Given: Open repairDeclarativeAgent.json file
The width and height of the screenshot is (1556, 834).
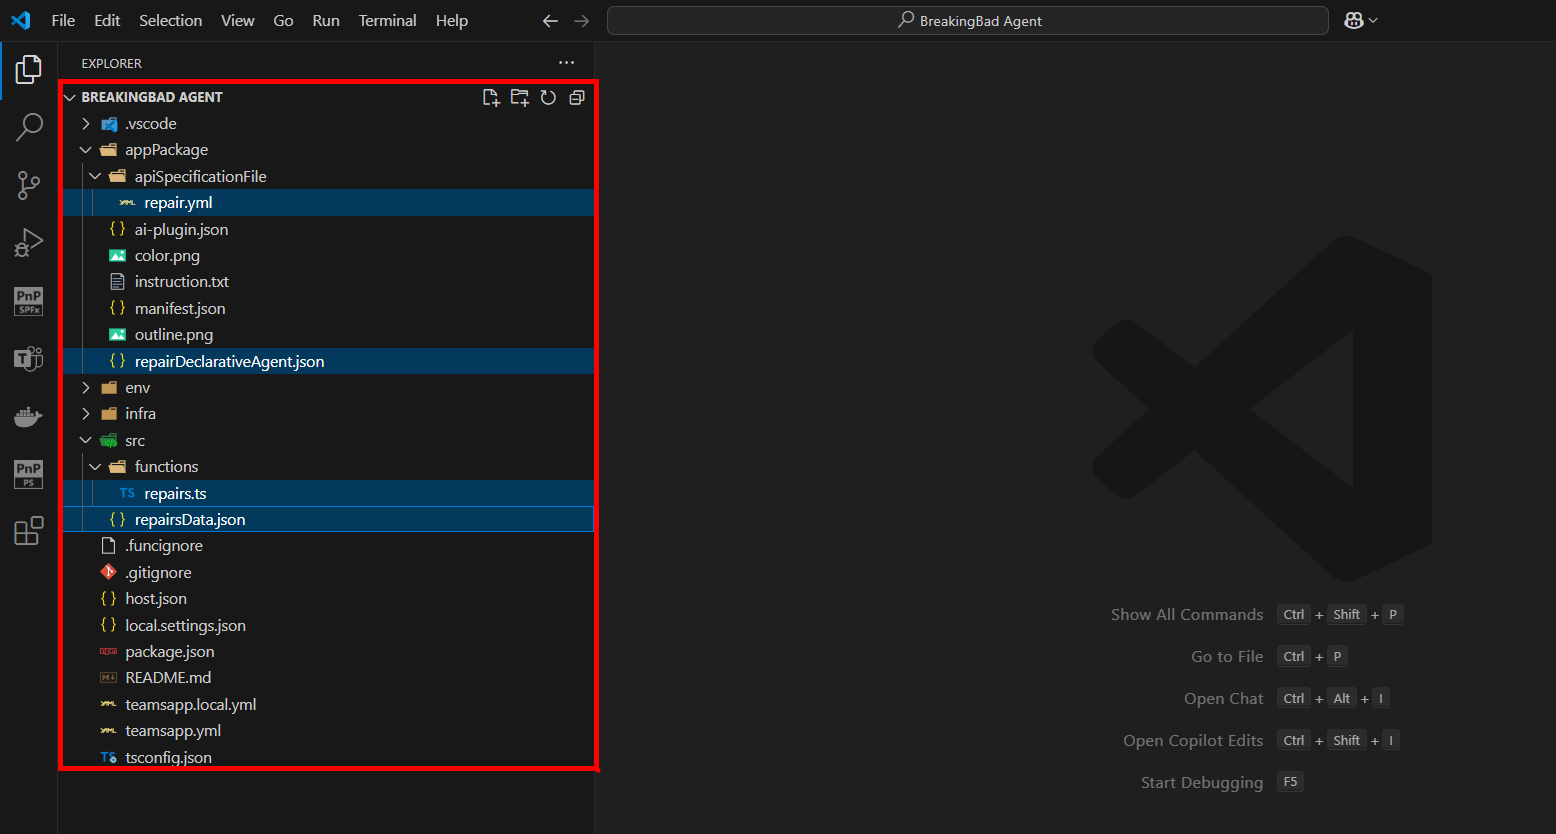Looking at the screenshot, I should [x=329, y=361].
